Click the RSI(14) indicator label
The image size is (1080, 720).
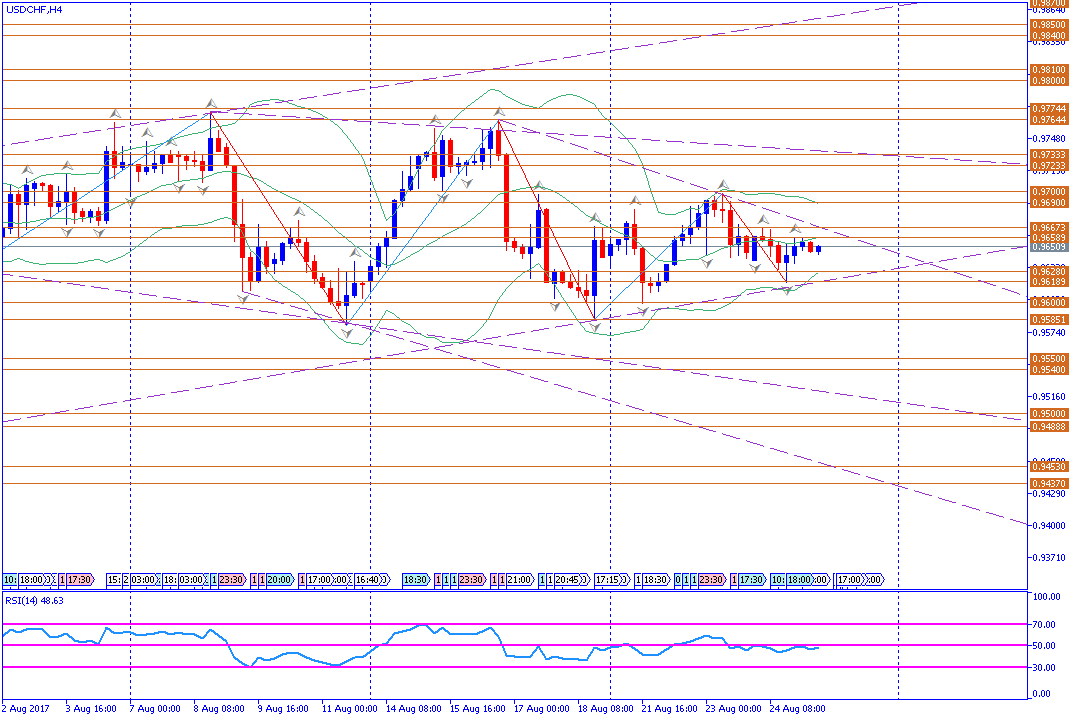tap(34, 600)
